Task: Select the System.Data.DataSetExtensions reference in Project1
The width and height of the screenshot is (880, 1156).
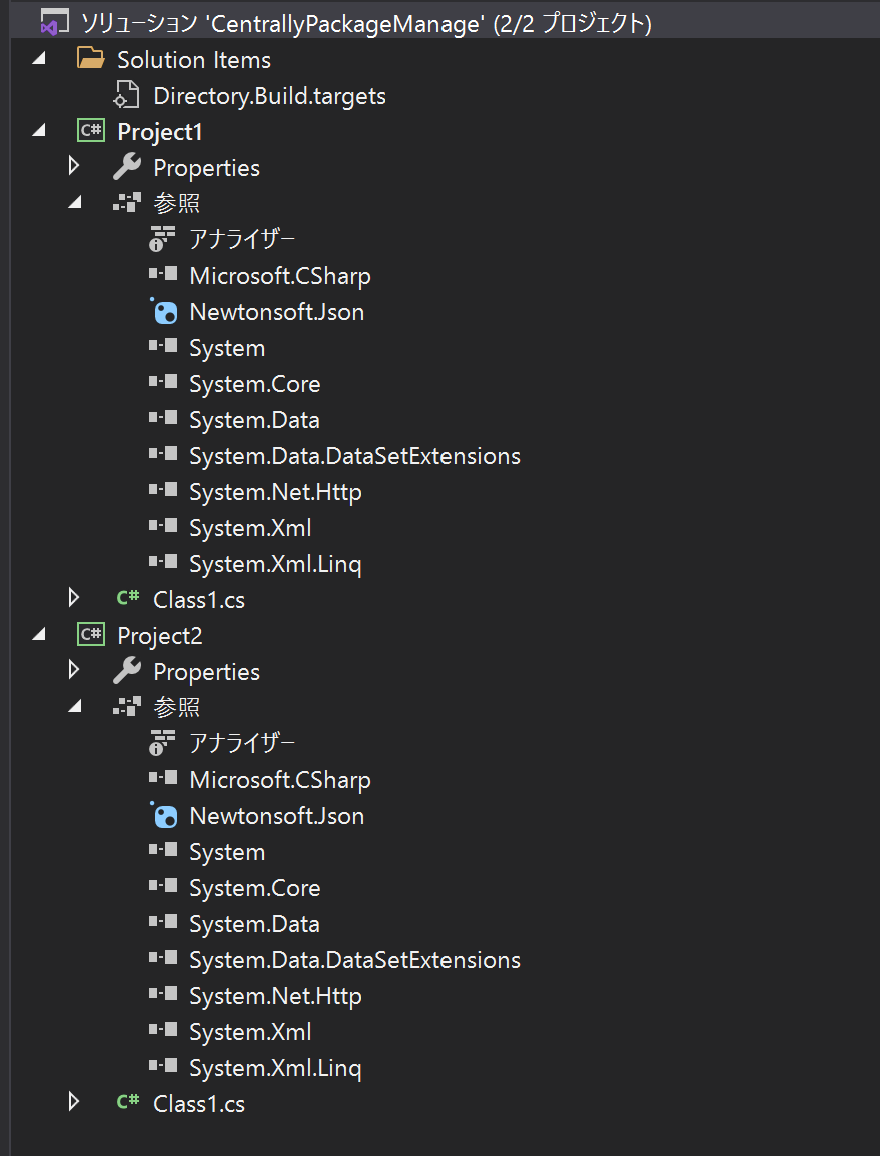Action: click(x=355, y=455)
